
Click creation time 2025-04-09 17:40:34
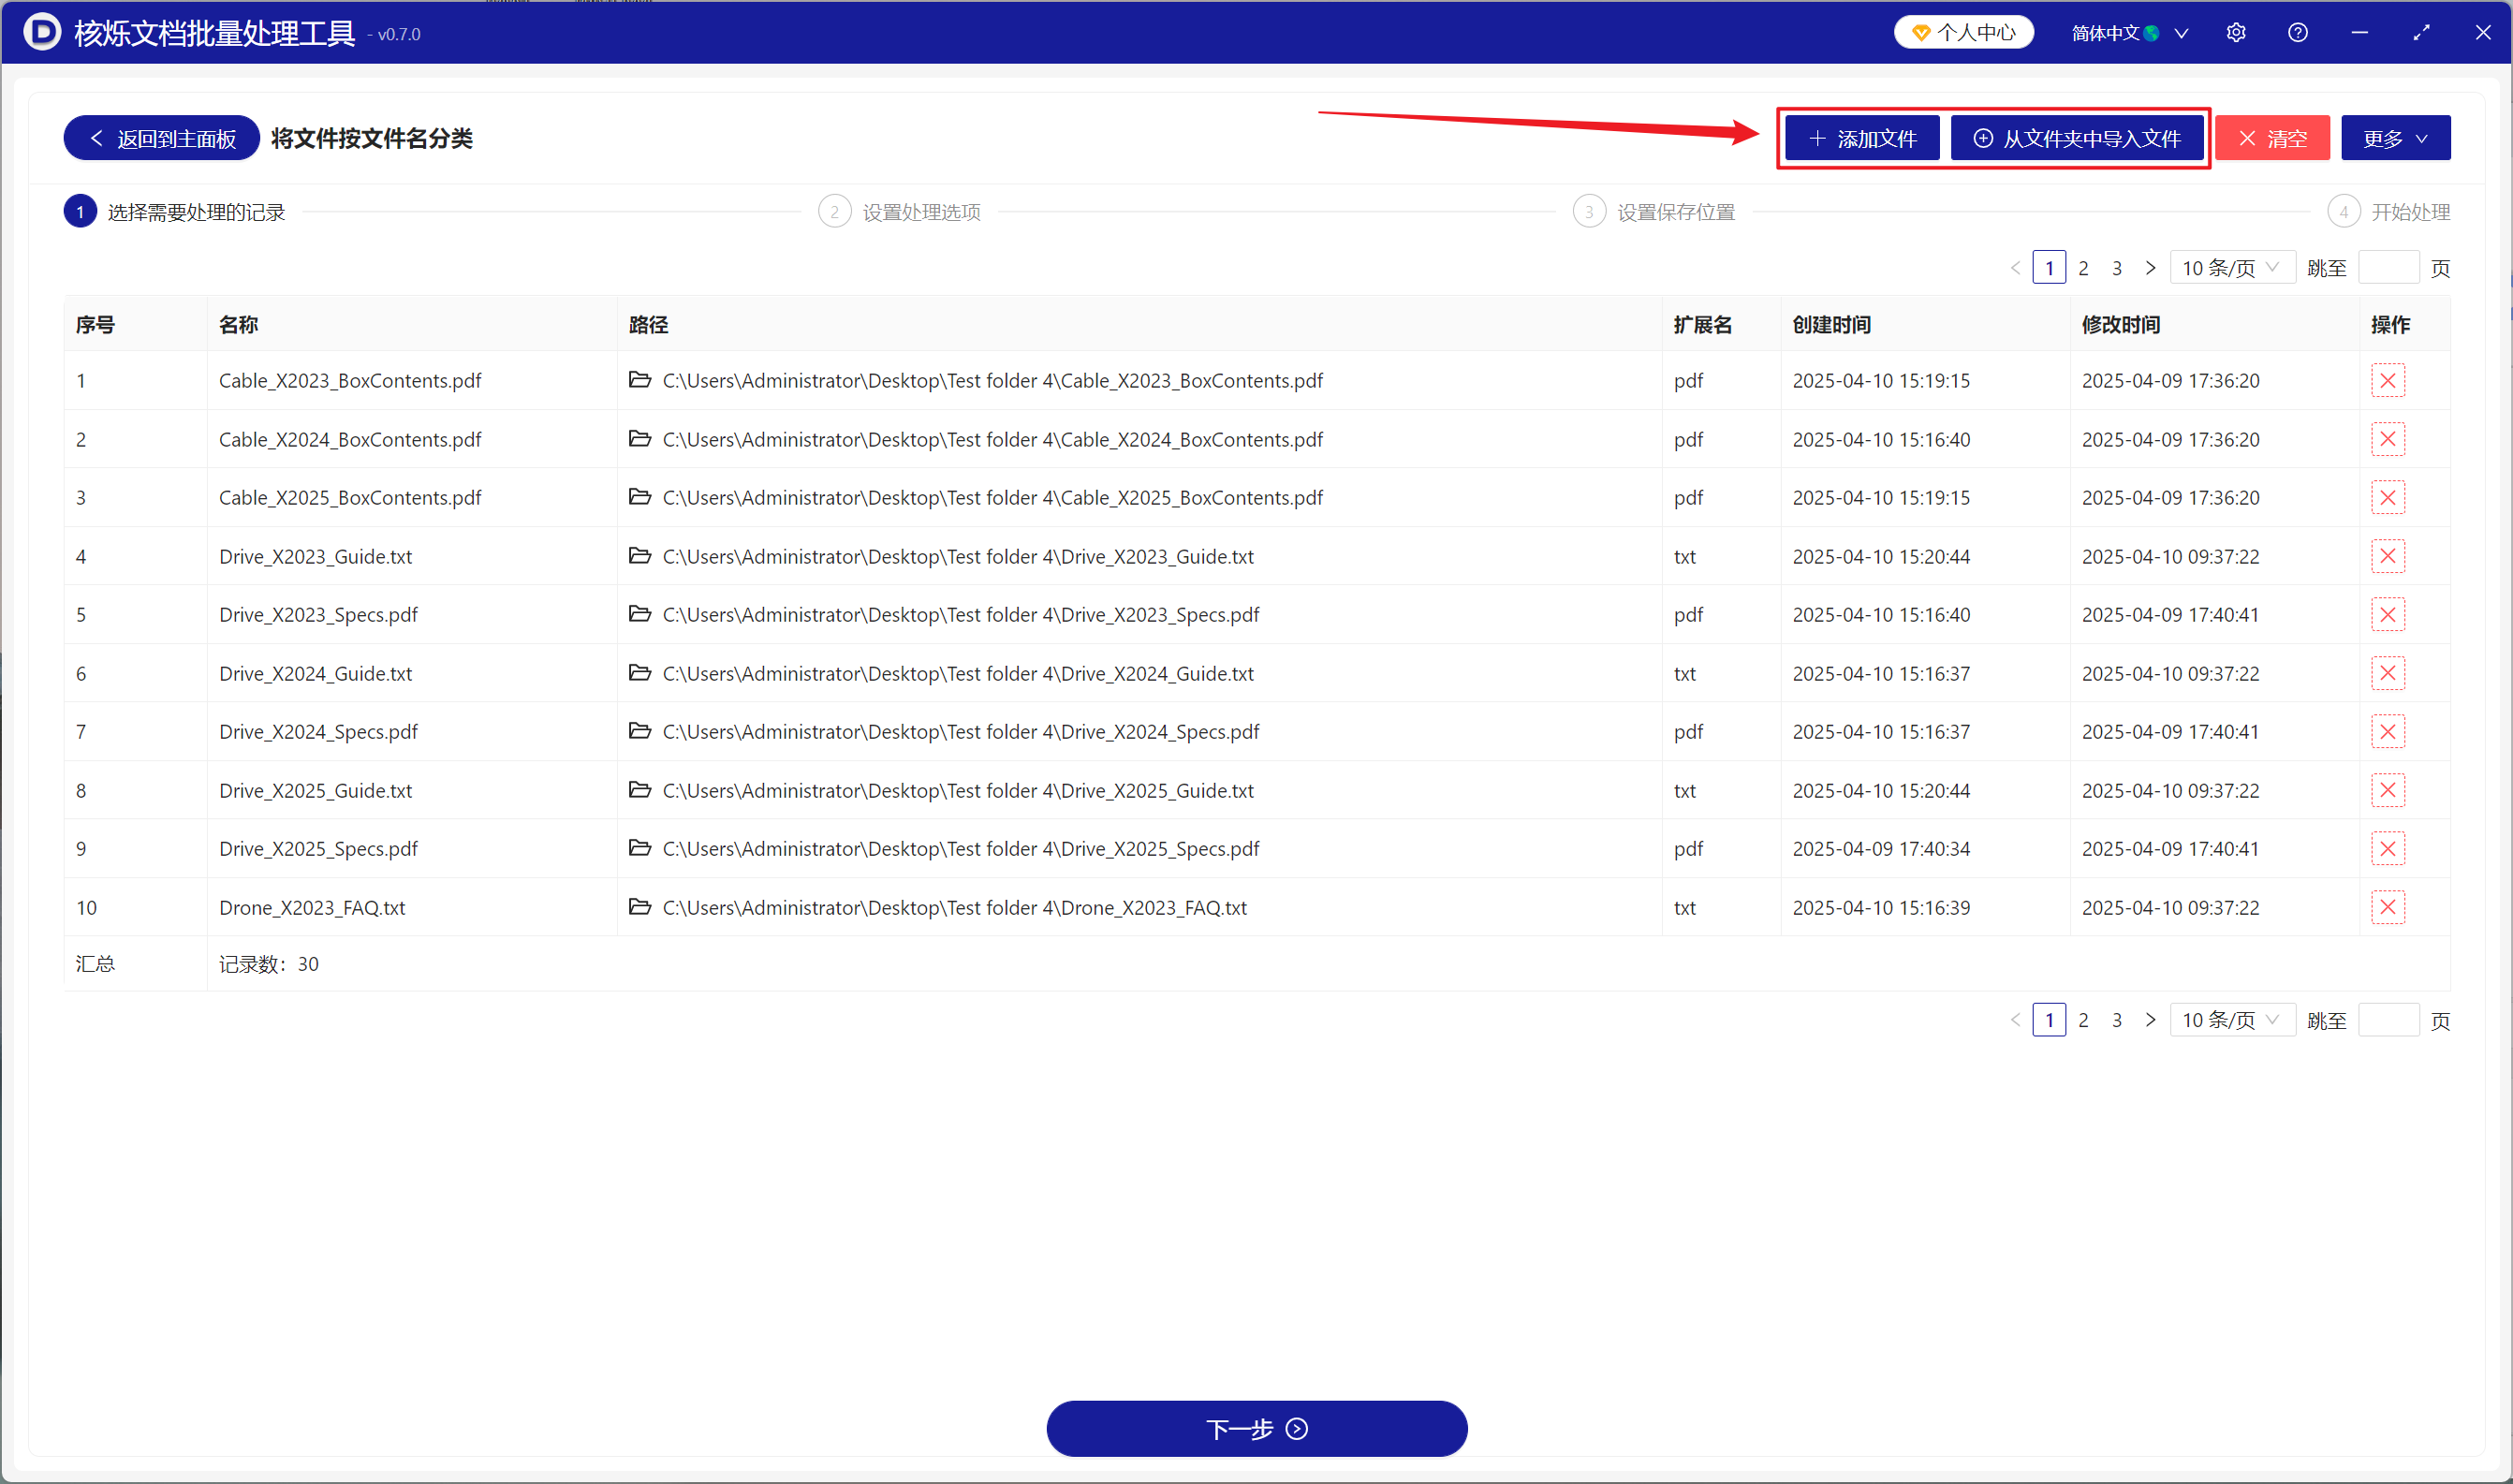tap(1881, 848)
